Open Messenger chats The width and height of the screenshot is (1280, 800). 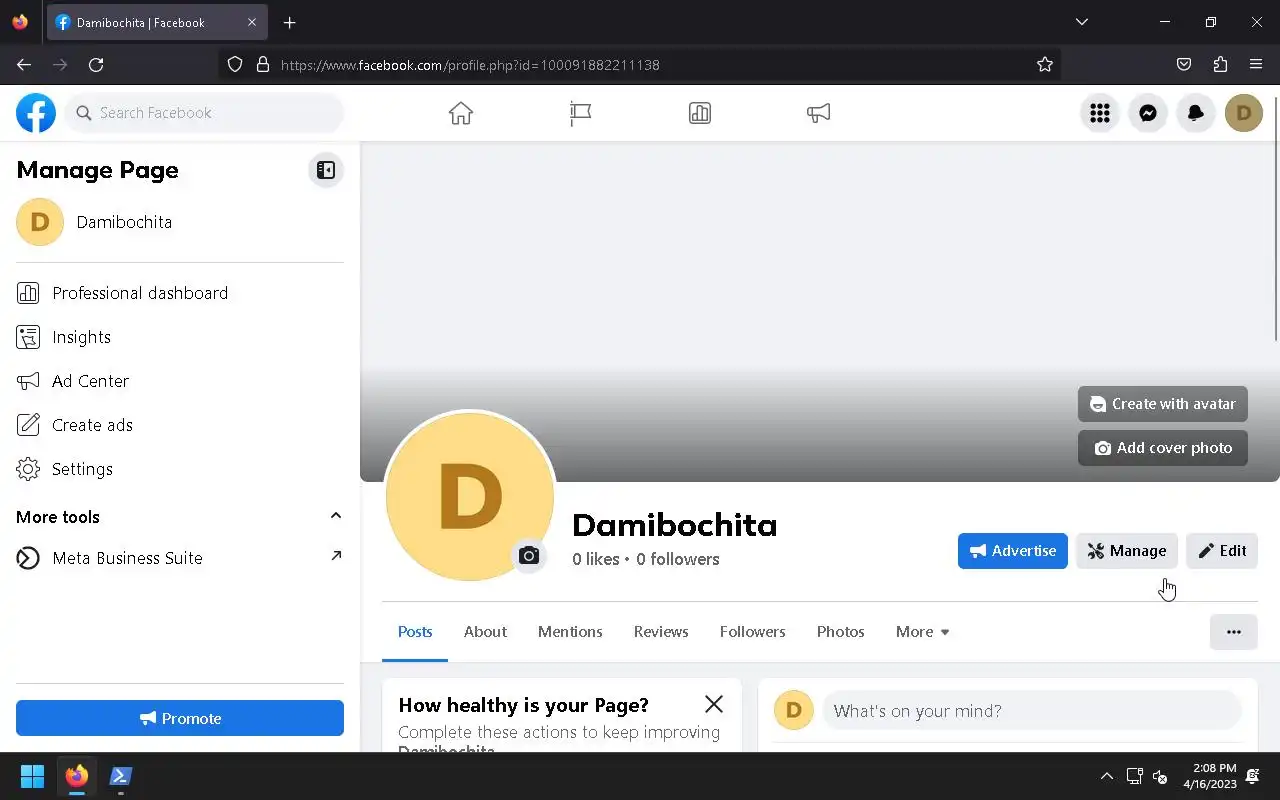(x=1148, y=113)
